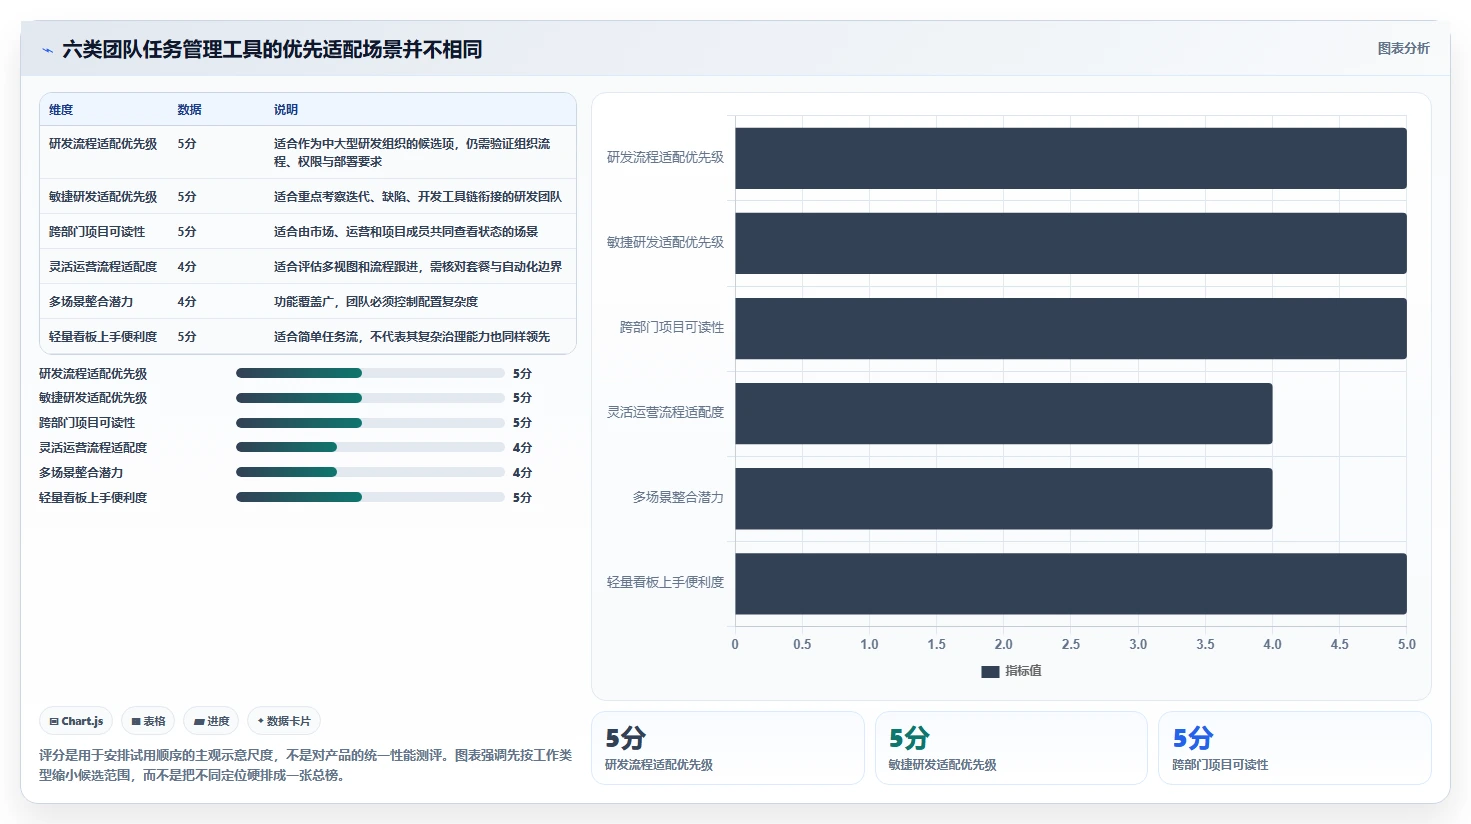Screen dimensions: 1471x824
Task: Click the 敏捷研发适配优先级 progress bar
Action: point(370,398)
